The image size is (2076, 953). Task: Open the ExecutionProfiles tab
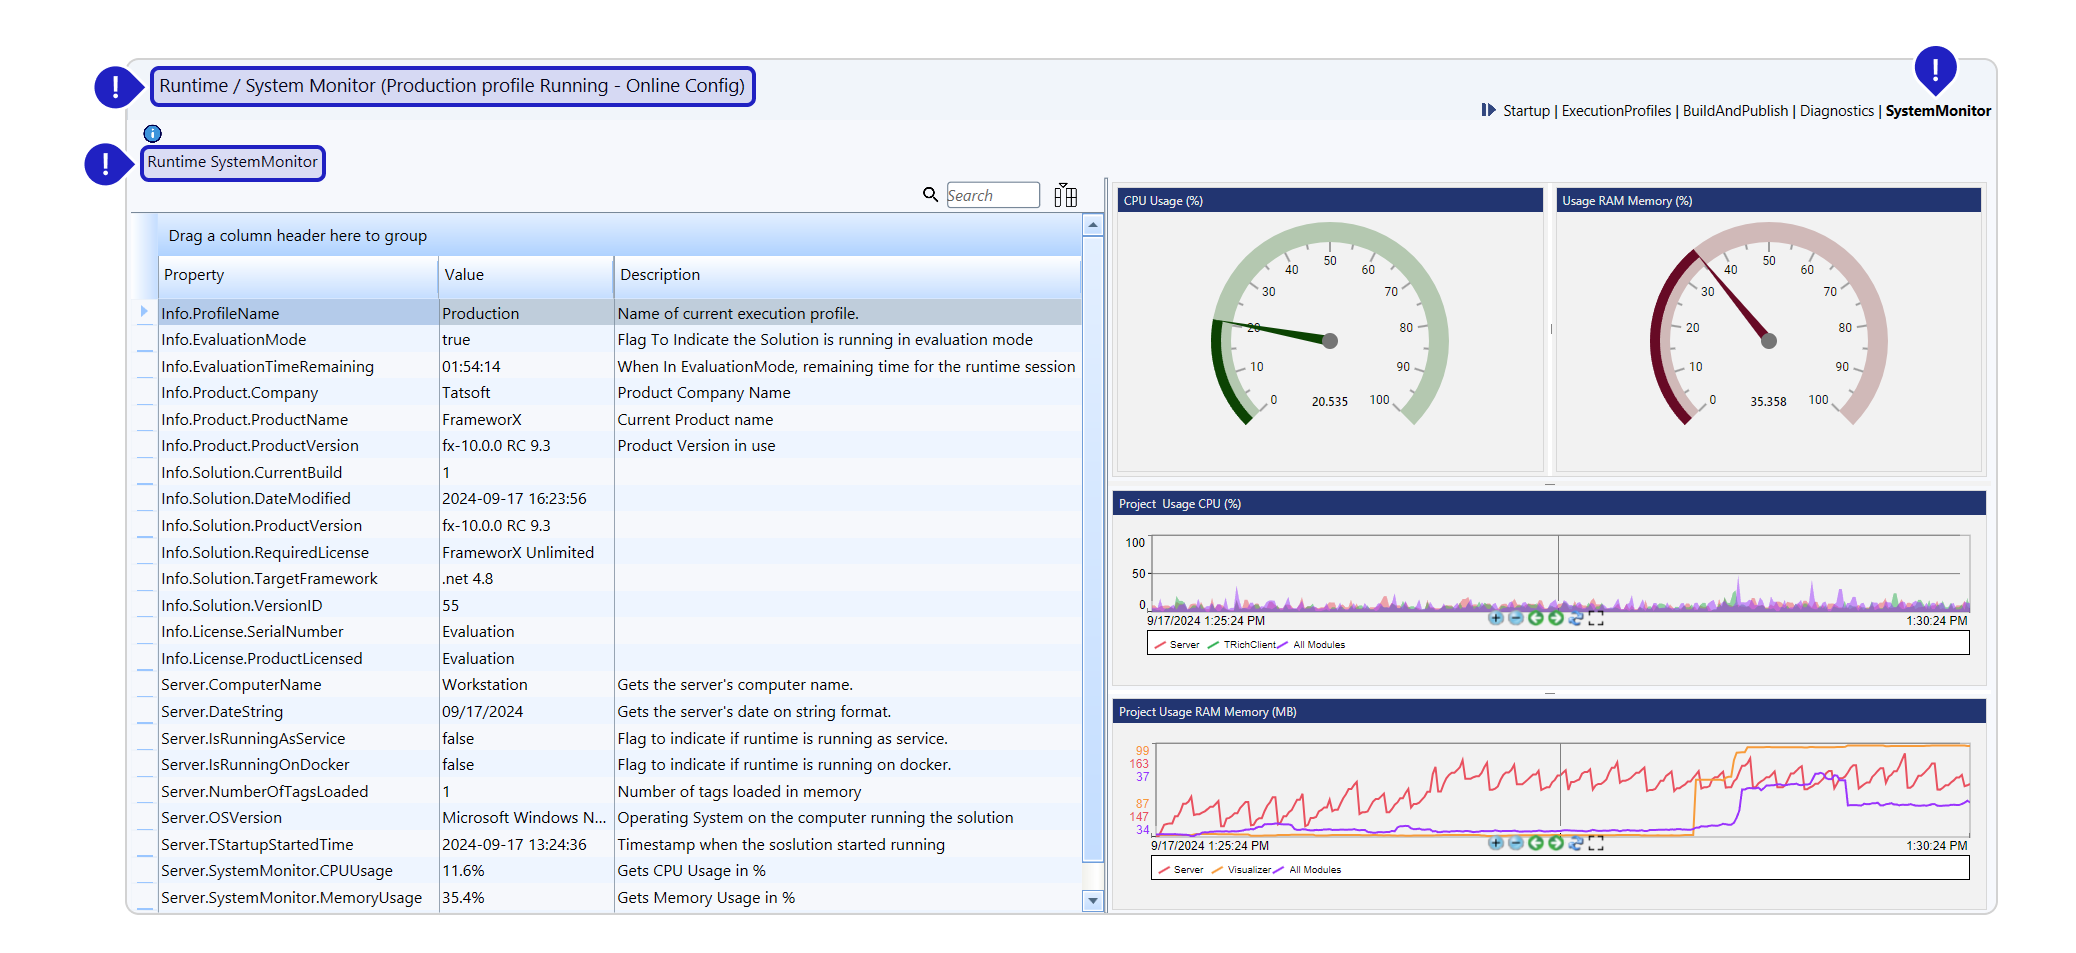point(1616,111)
